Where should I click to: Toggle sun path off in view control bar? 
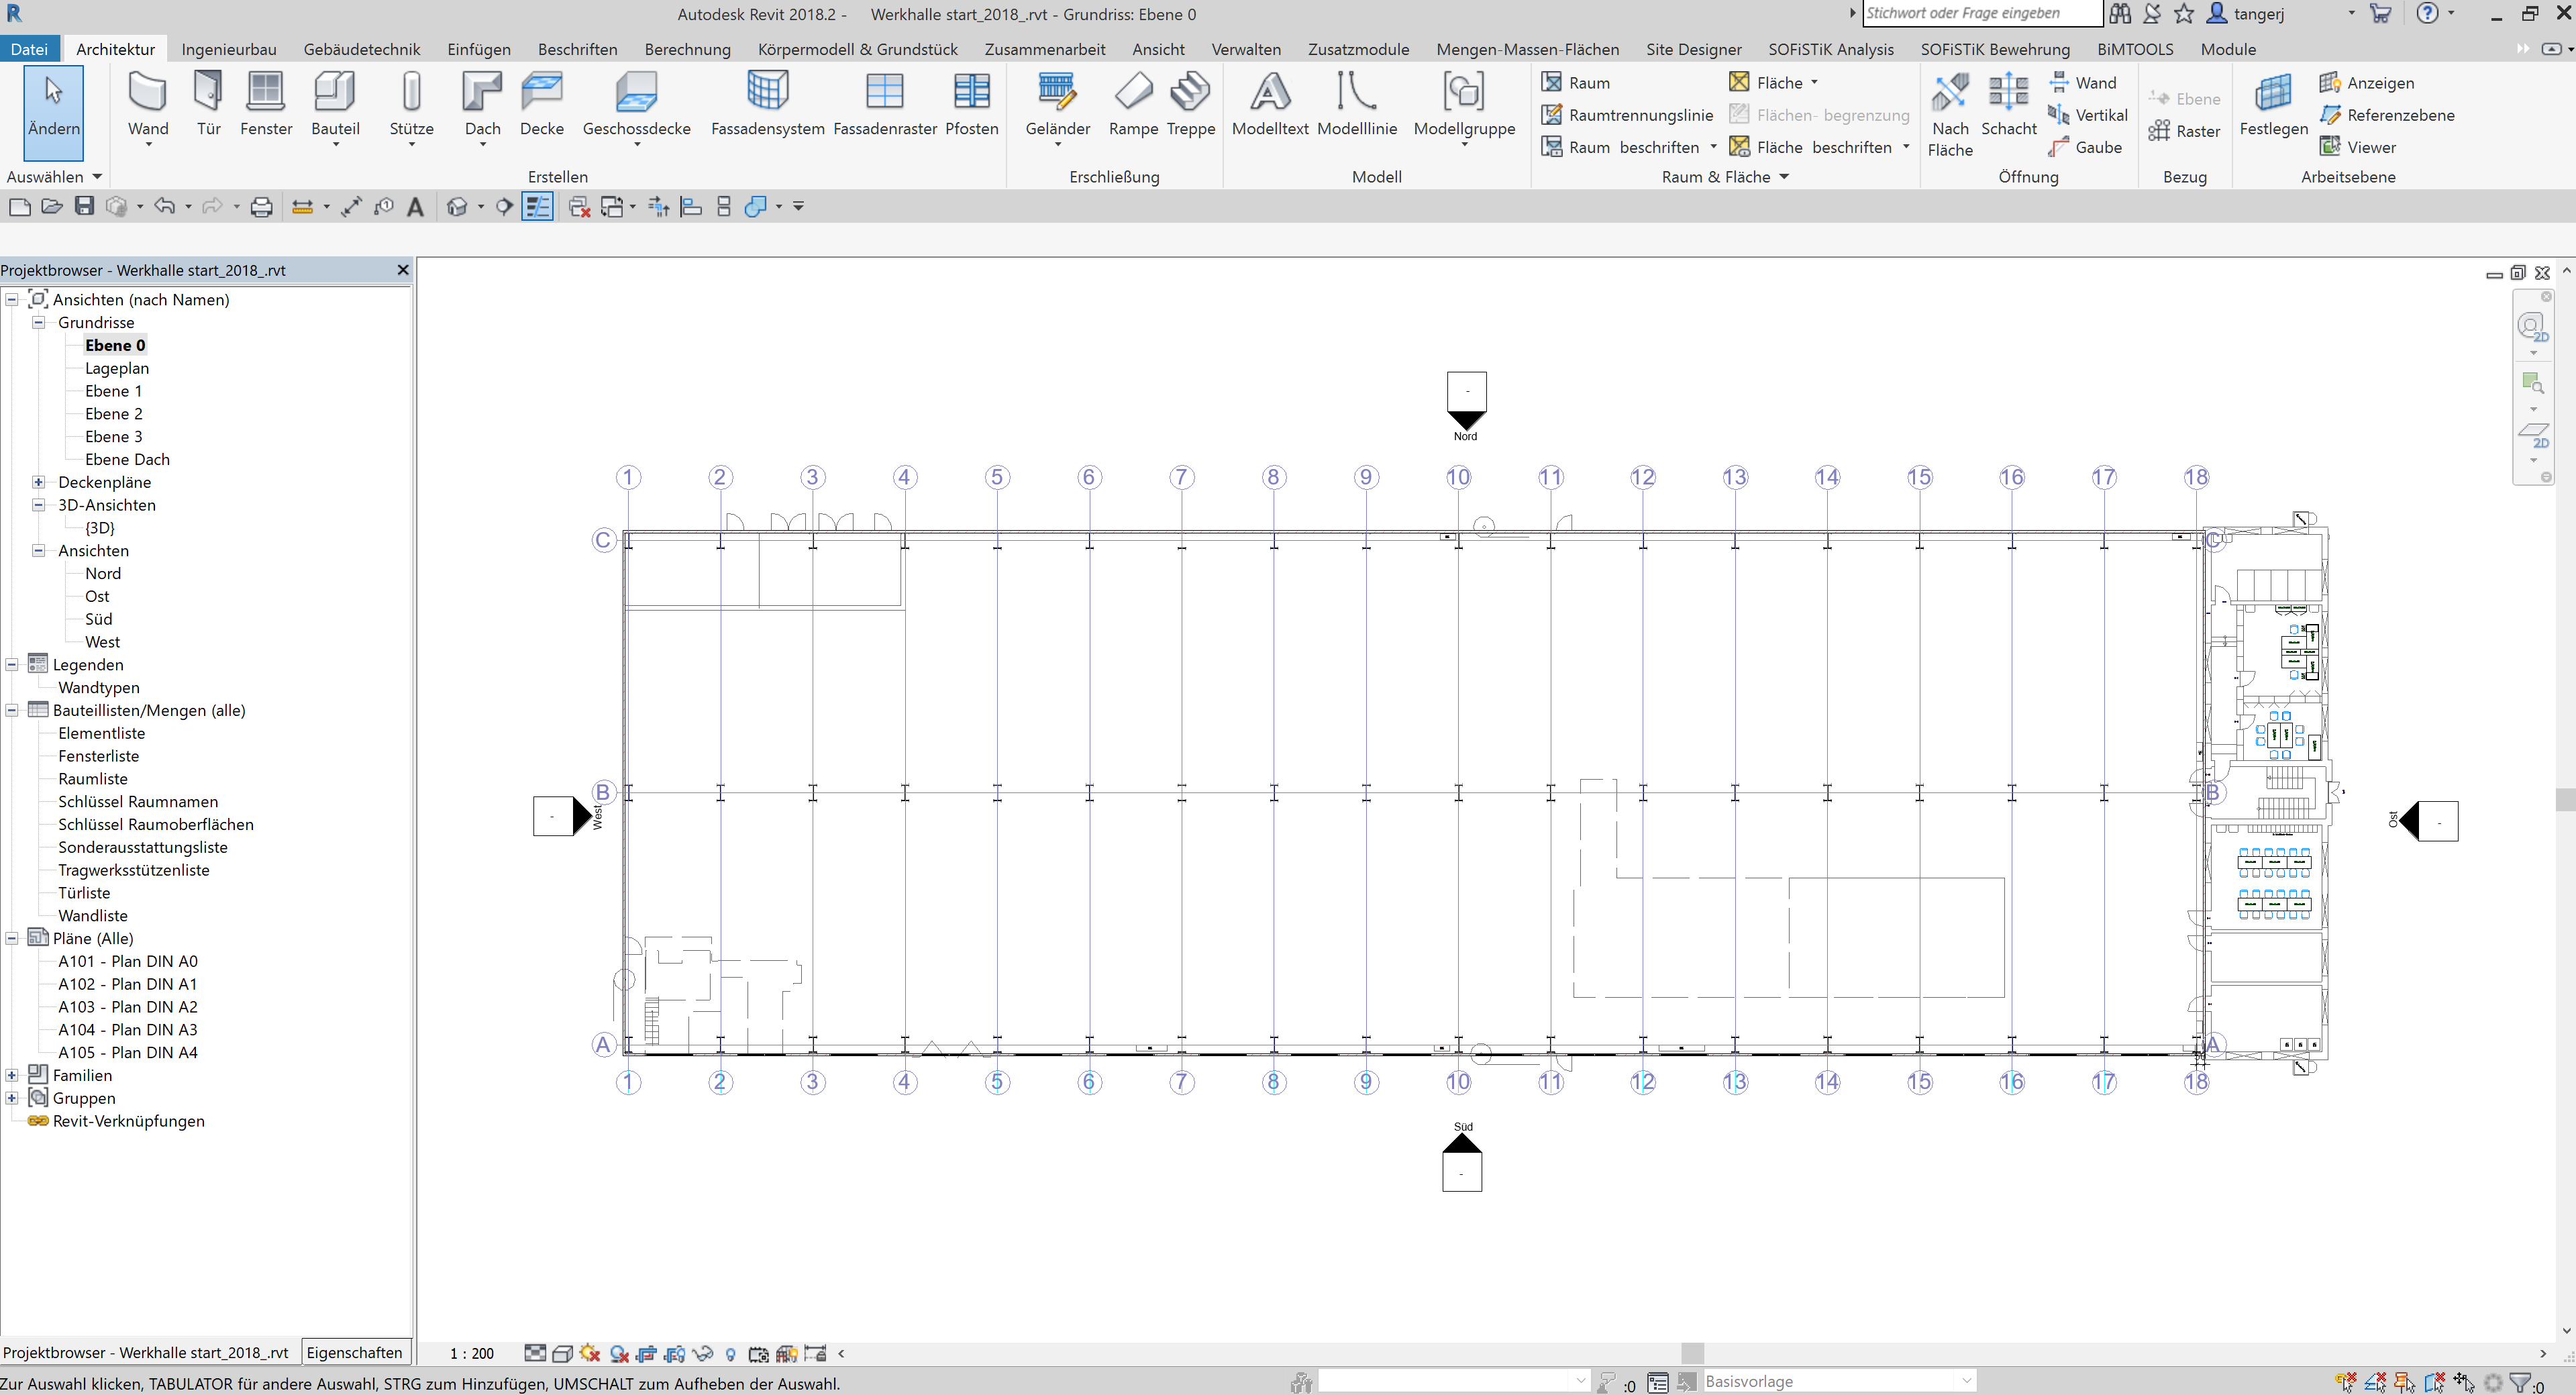[x=589, y=1353]
